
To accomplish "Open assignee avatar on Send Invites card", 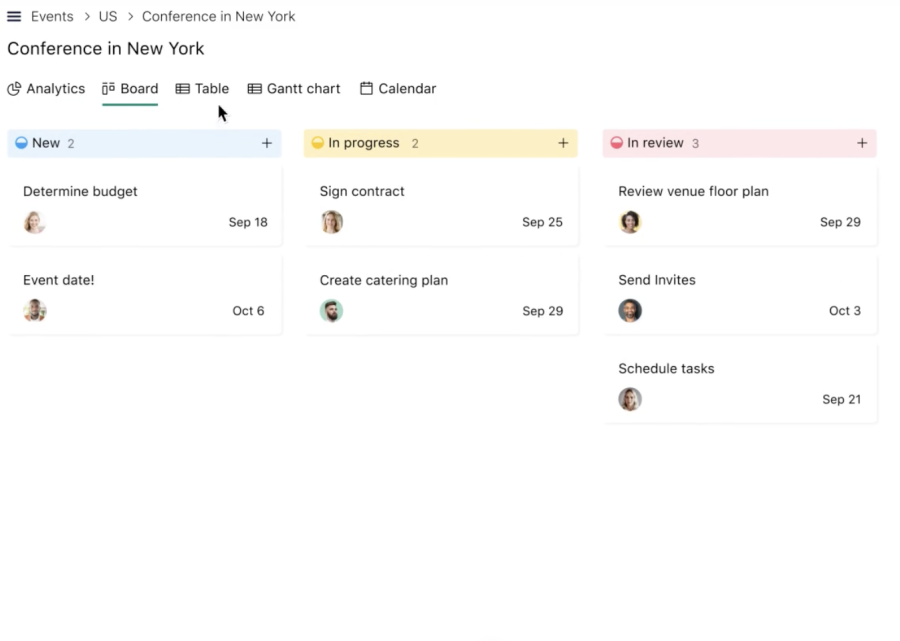I will (630, 310).
